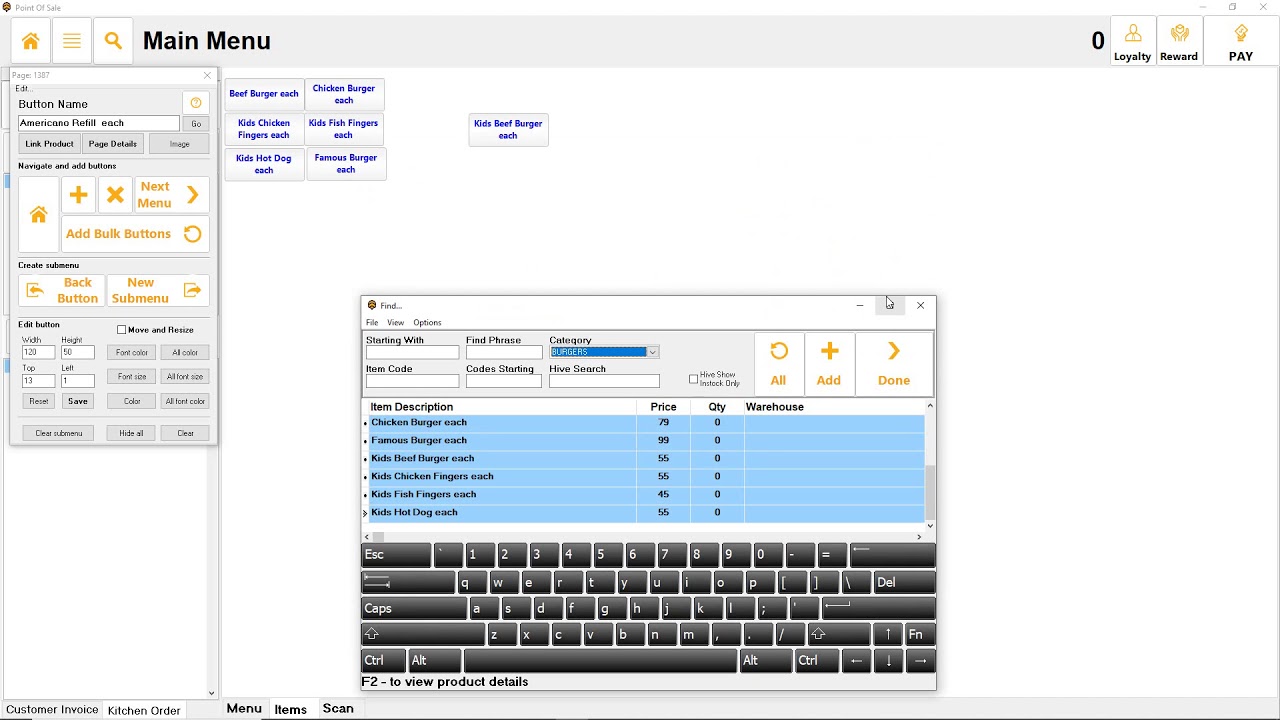Click Add Bulk Buttons

[135, 234]
